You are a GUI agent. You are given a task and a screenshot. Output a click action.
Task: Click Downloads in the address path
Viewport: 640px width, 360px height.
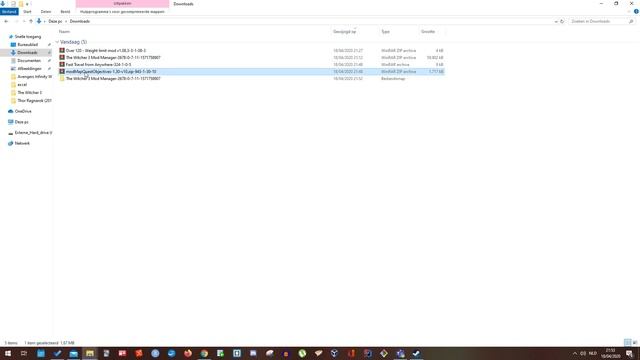(80, 21)
